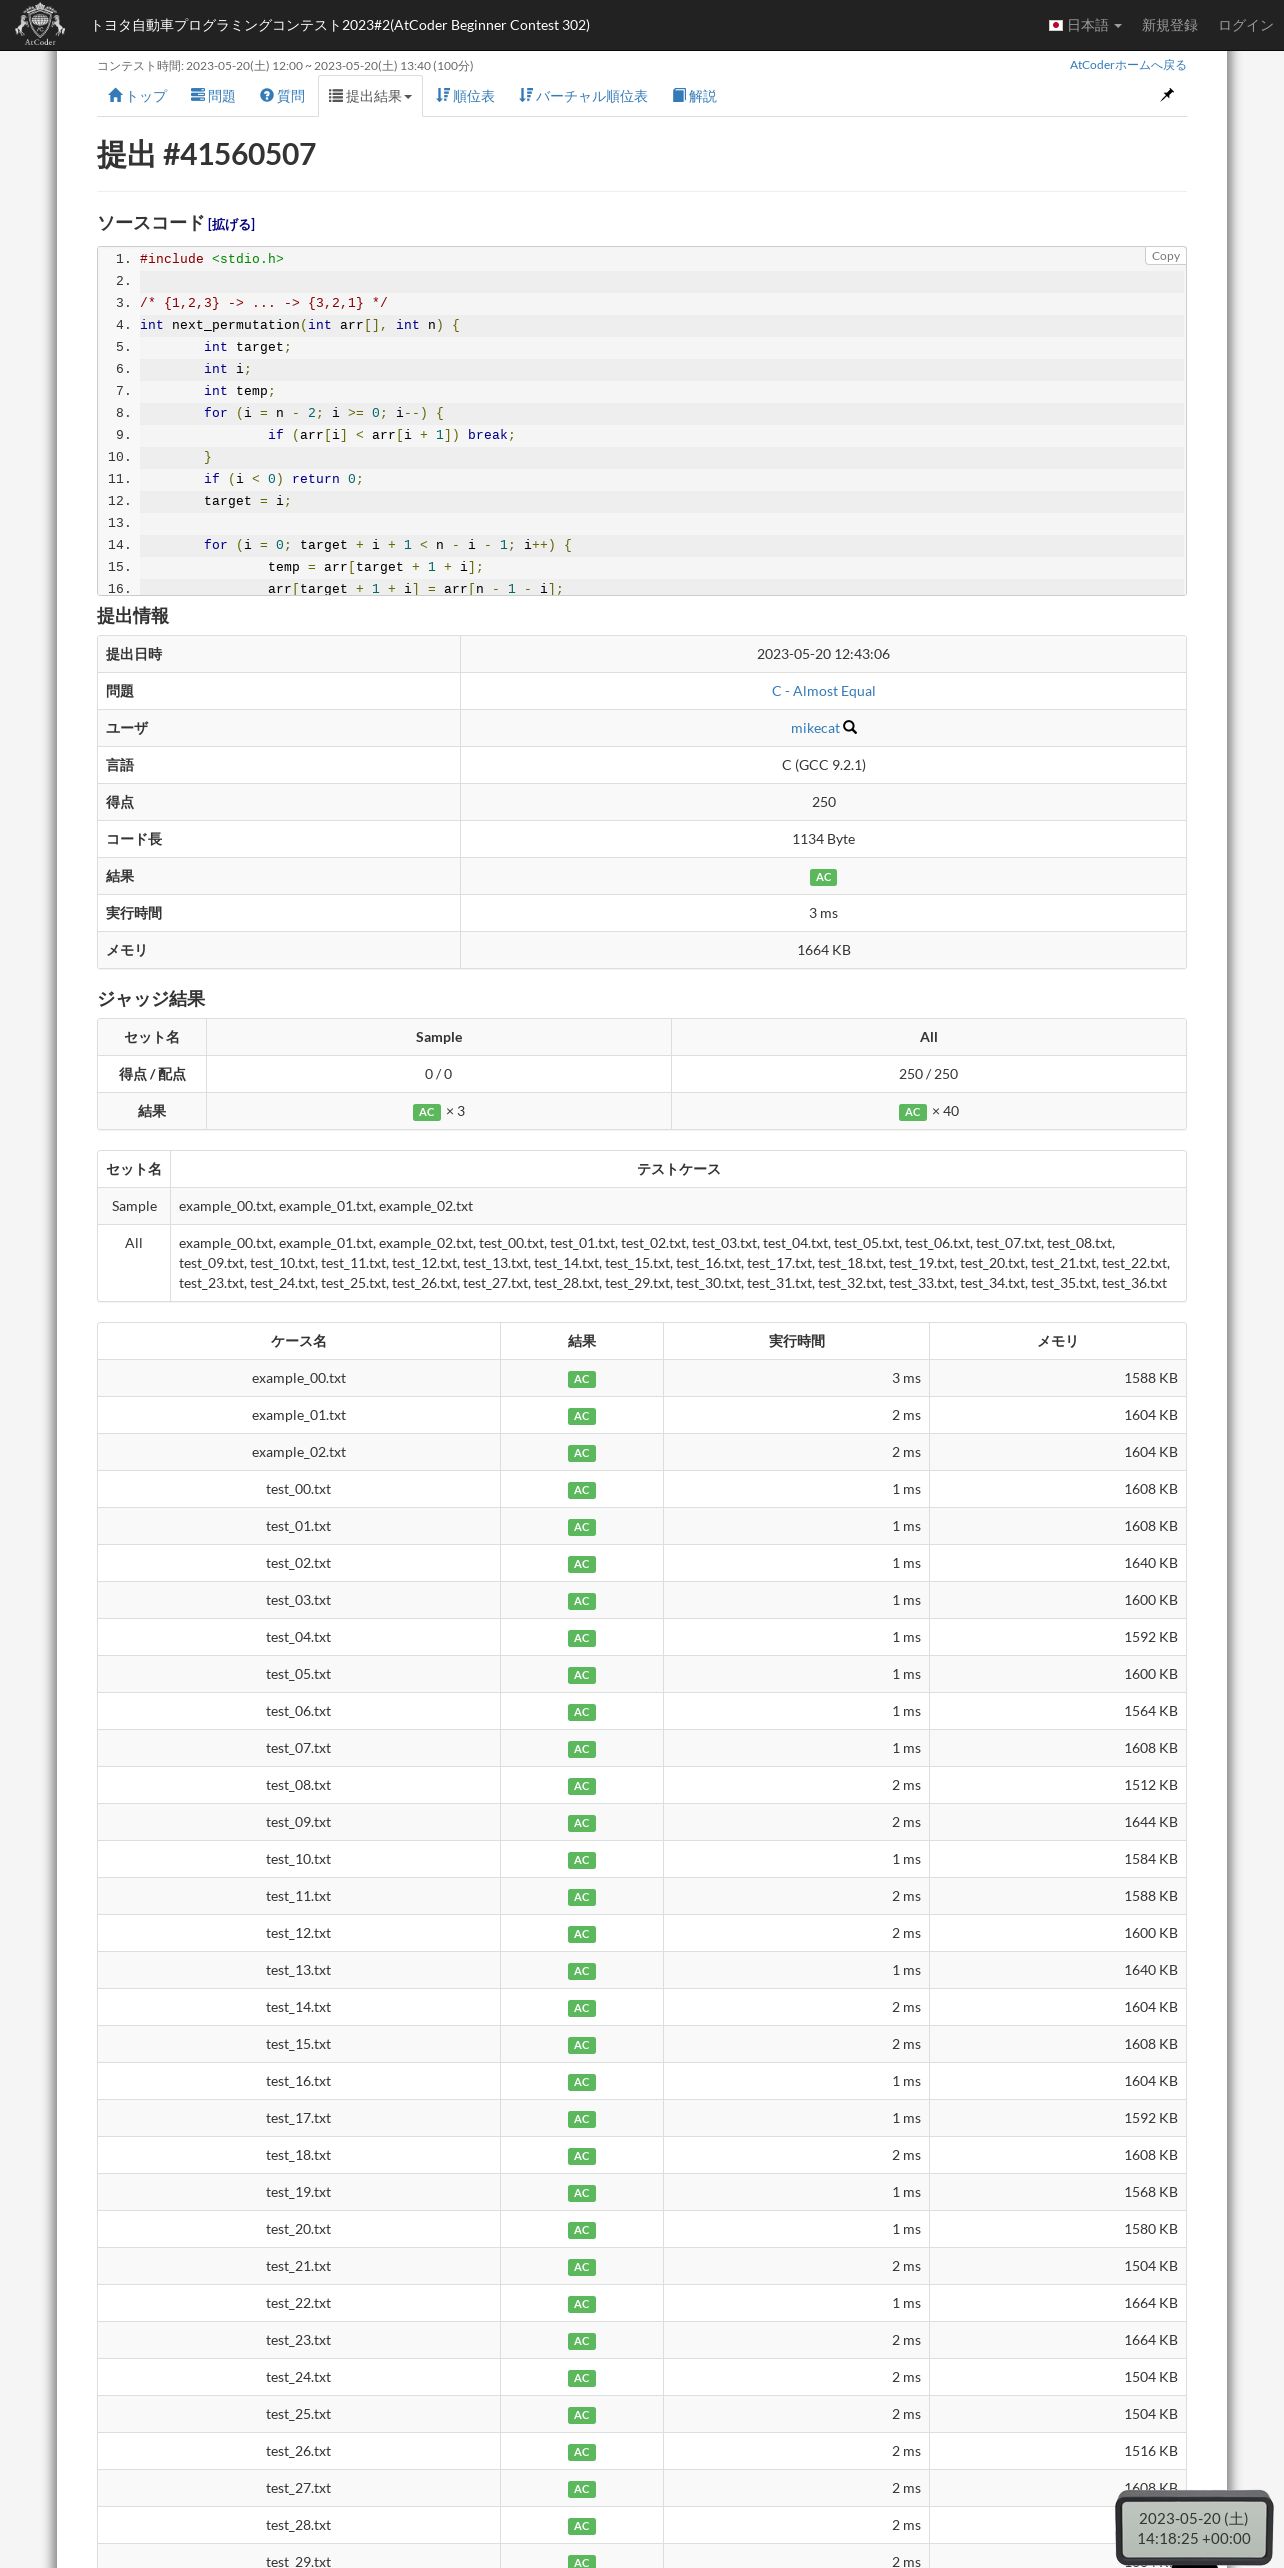
Task: Click the AC × 3 Sample result
Action: (438, 1111)
